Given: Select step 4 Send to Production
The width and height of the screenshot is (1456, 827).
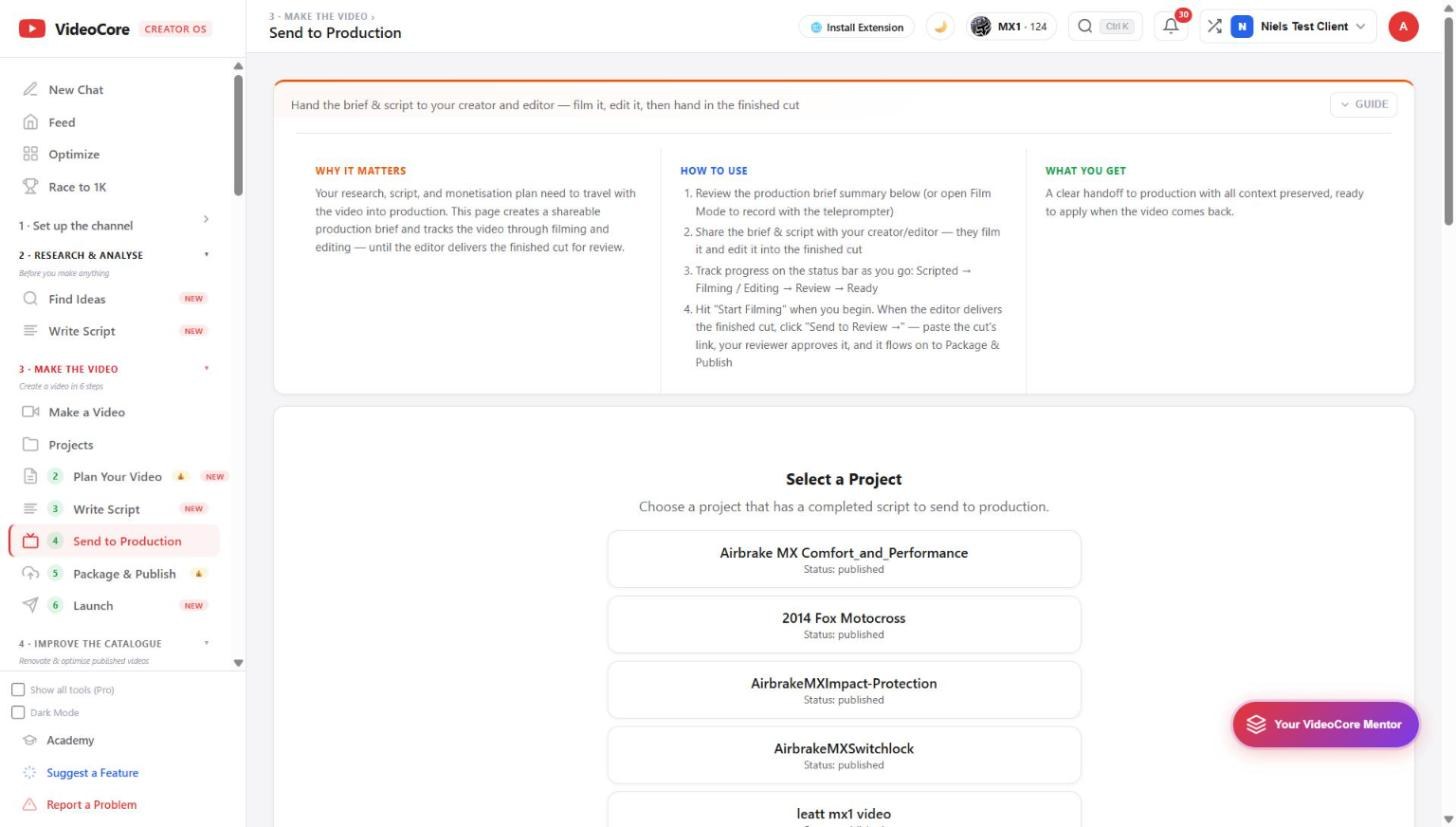Looking at the screenshot, I should click(x=114, y=541).
